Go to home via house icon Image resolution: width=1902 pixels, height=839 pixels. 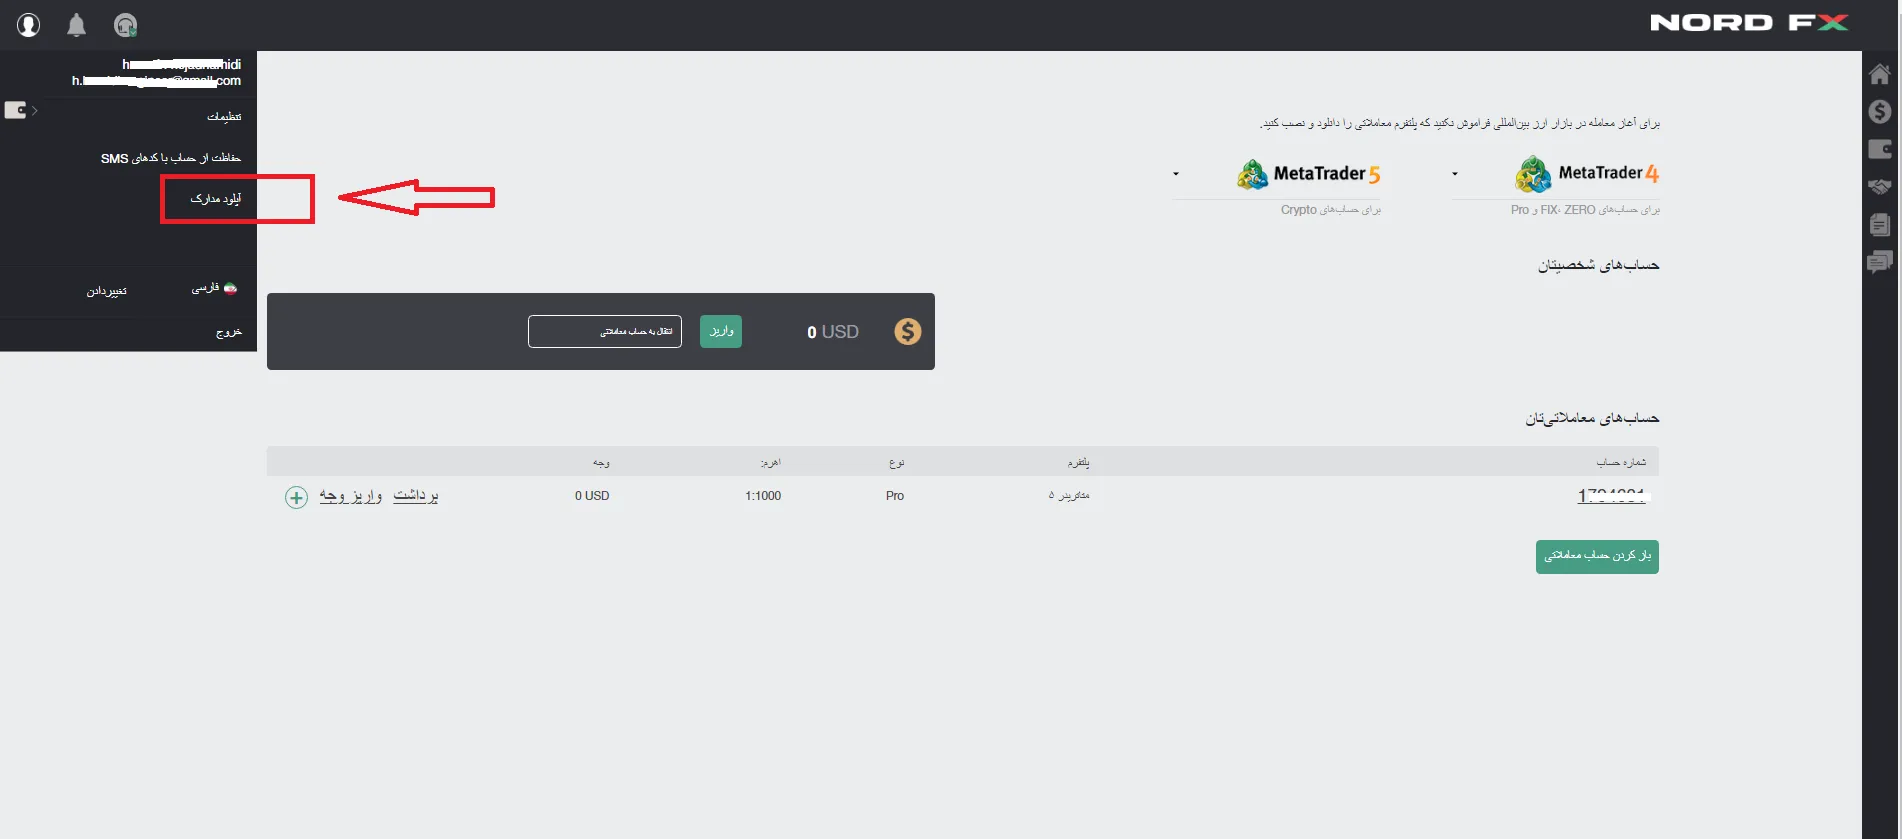pos(1879,74)
